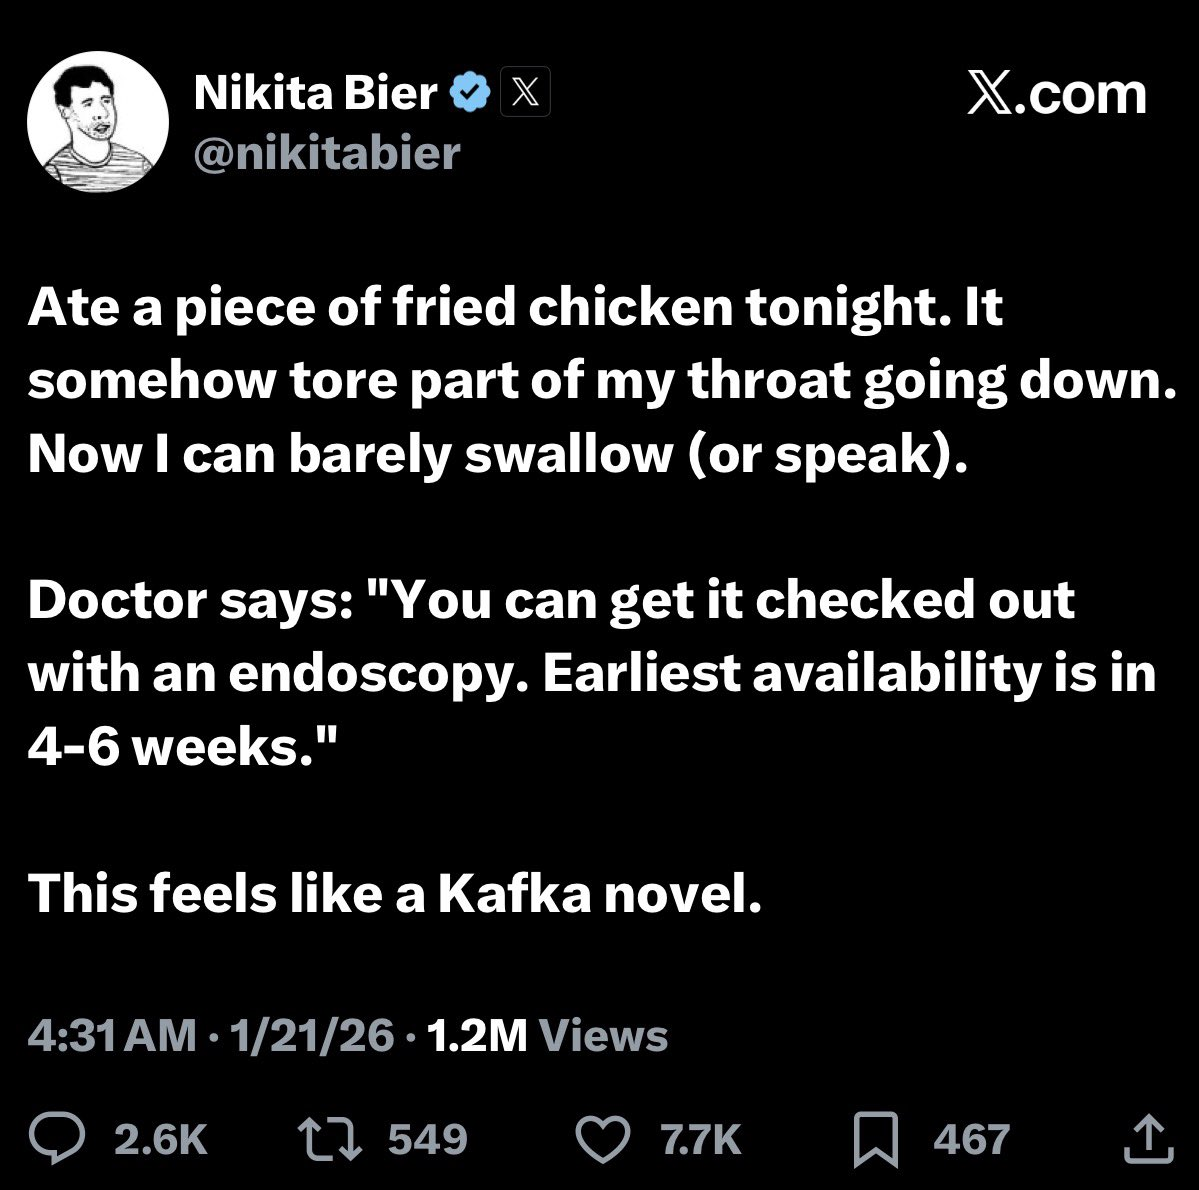Viewport: 1199px width, 1190px height.
Task: Click the Nikita Bier display name
Action: tap(315, 94)
